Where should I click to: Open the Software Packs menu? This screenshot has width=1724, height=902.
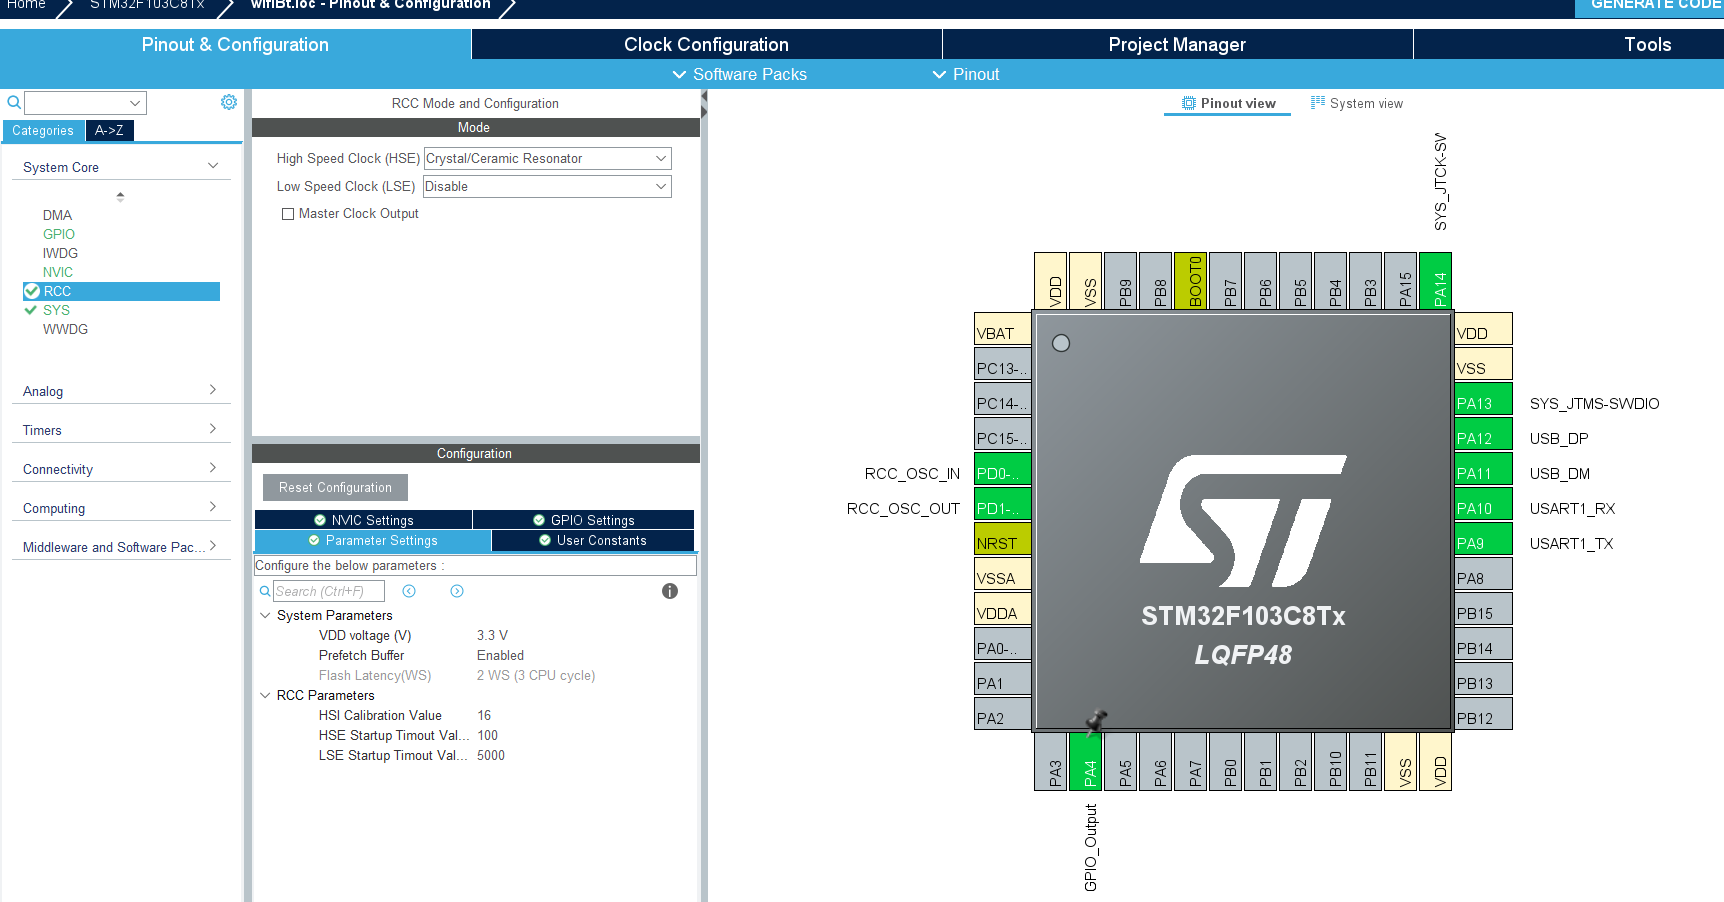coord(739,74)
